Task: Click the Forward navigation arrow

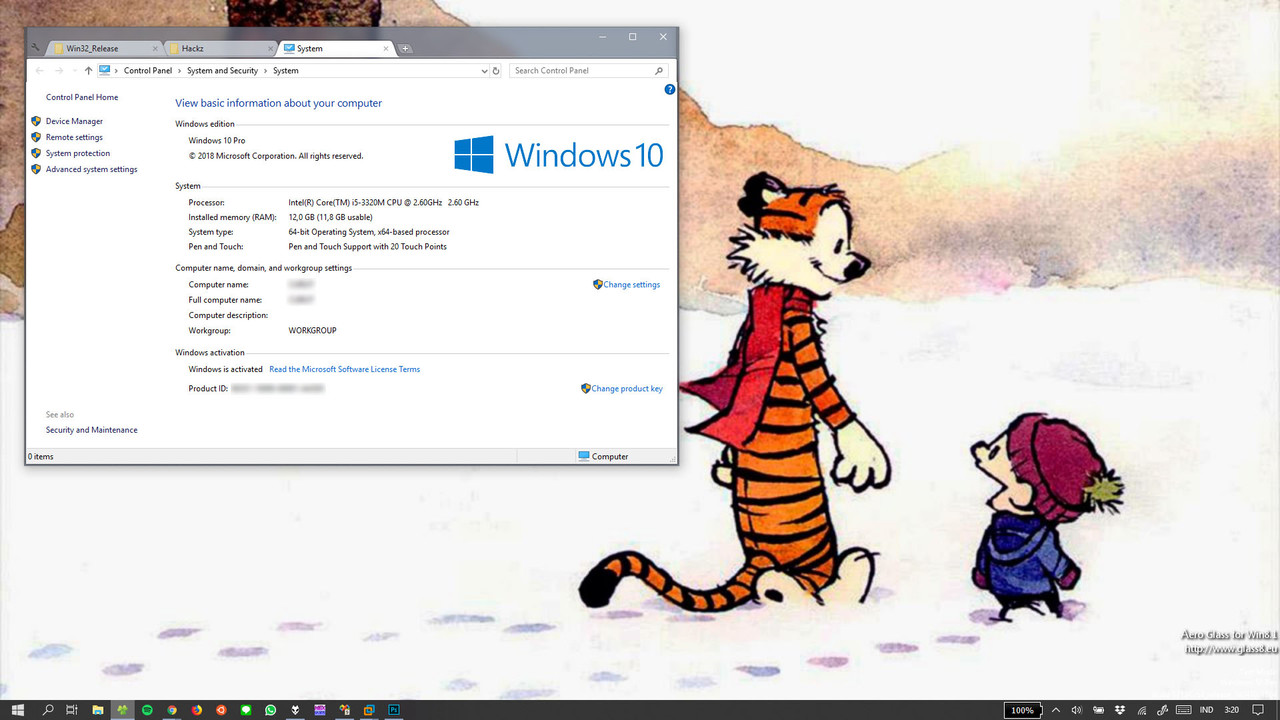Action: (x=59, y=71)
